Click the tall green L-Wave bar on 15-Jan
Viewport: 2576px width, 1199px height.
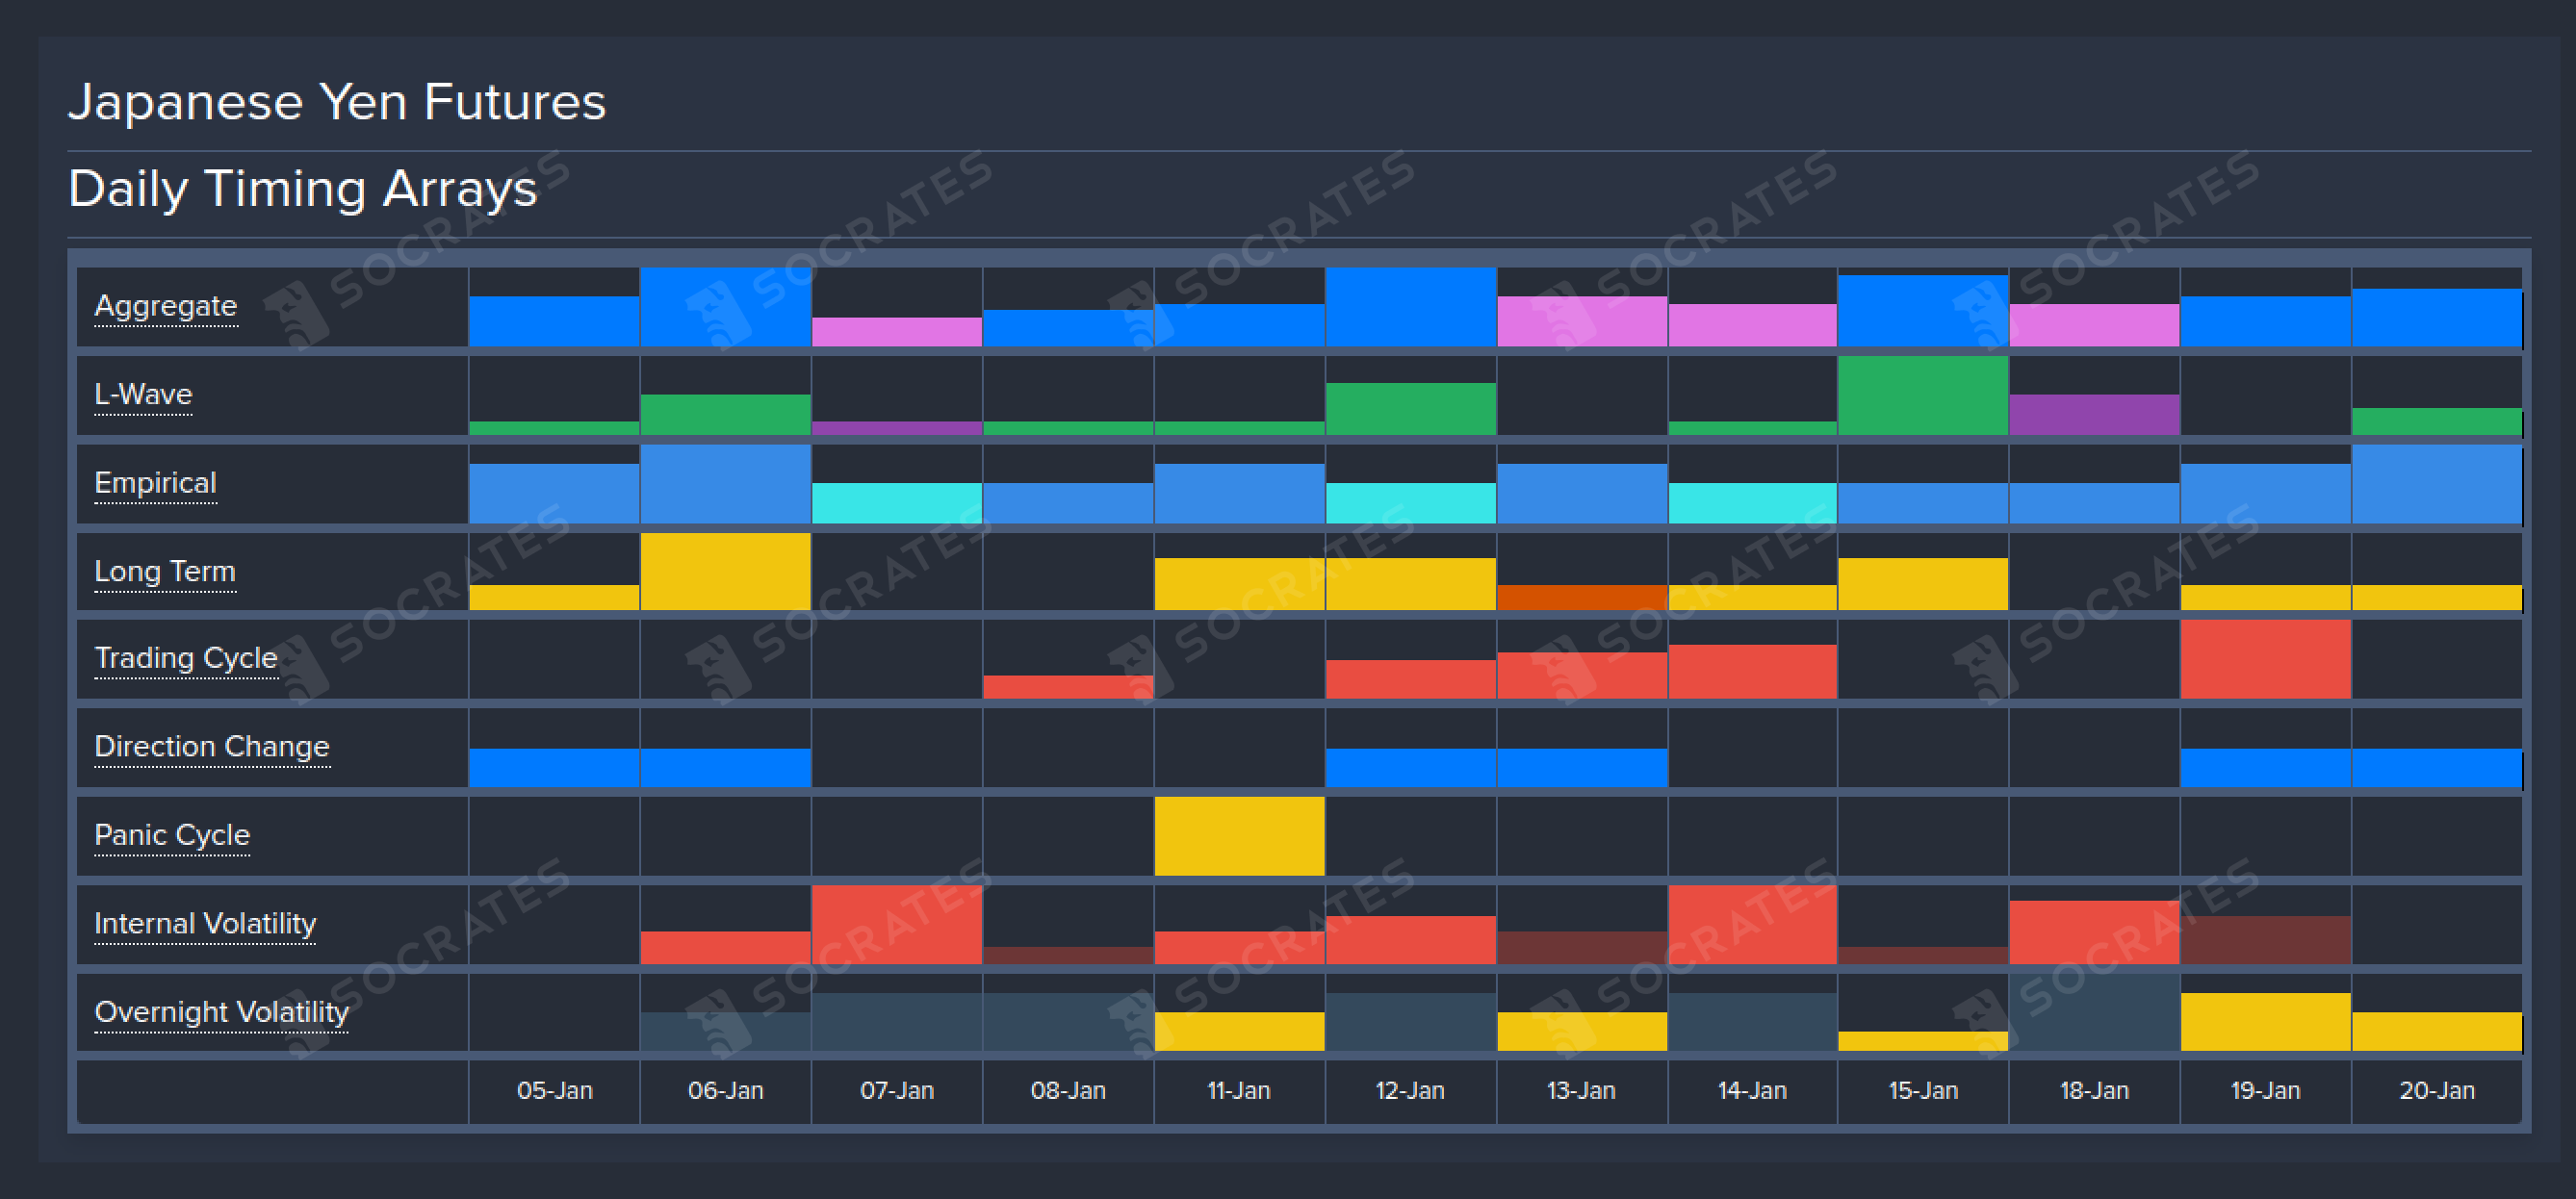[x=1923, y=395]
